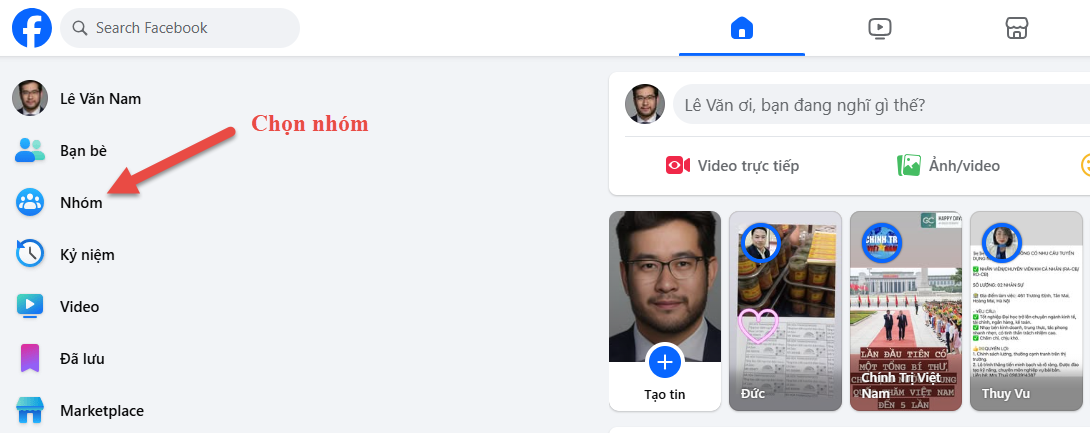
Task: Open Bạn bè friends icon in sidebar
Action: point(30,150)
